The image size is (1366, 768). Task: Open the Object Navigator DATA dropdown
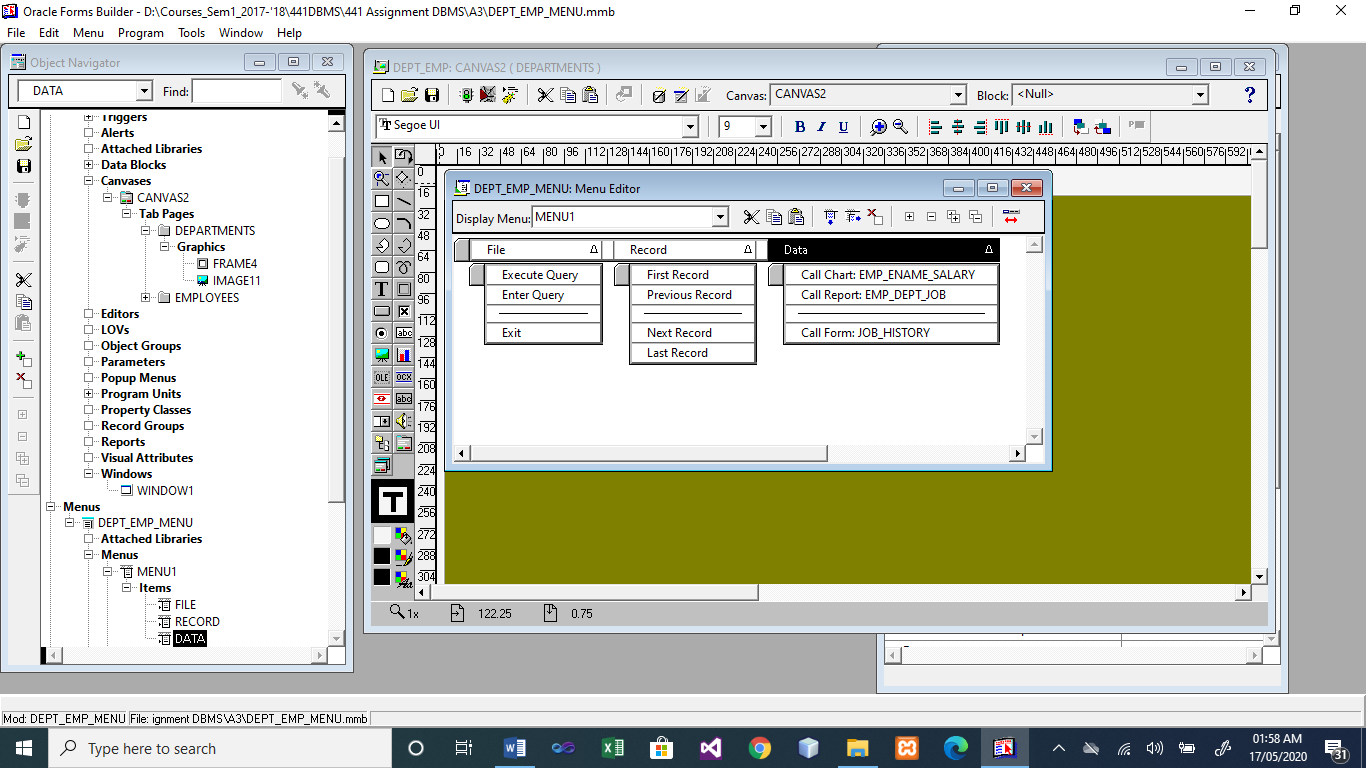pyautogui.click(x=144, y=91)
